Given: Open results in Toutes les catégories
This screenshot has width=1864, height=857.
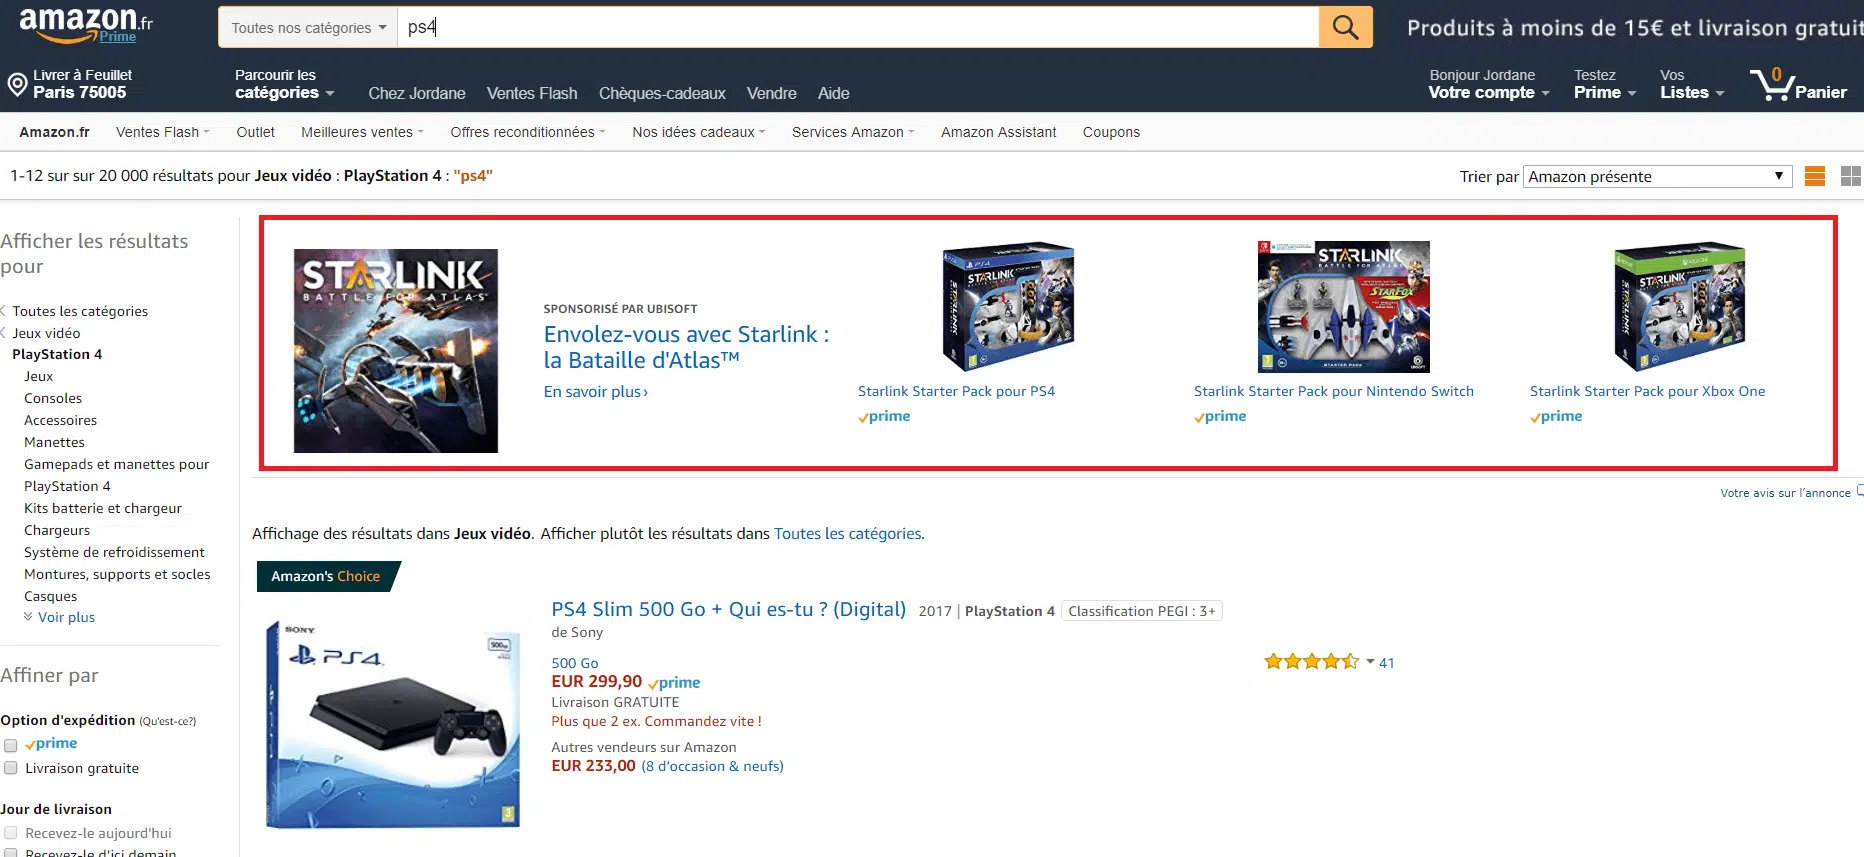Looking at the screenshot, I should click(x=847, y=533).
